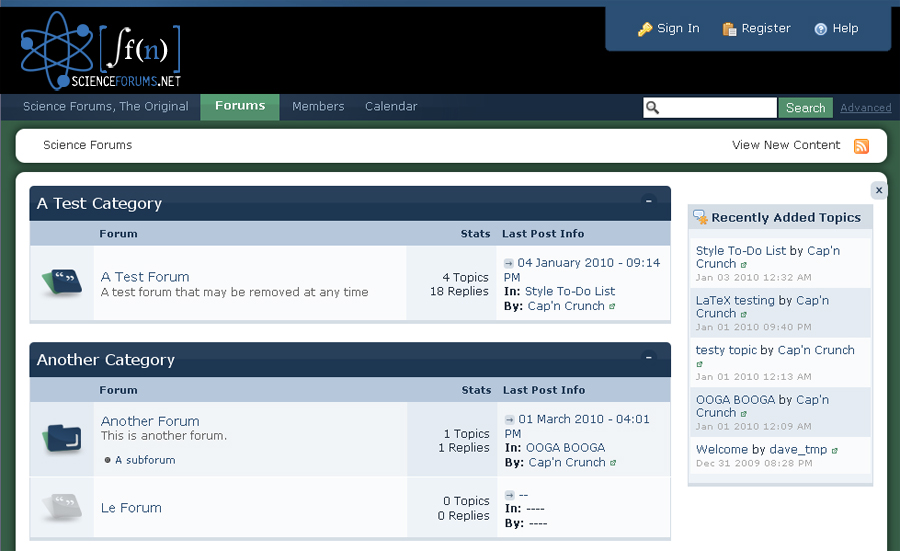Open Science Forums, The Original tab
Screen dimensions: 900x551
click(106, 107)
